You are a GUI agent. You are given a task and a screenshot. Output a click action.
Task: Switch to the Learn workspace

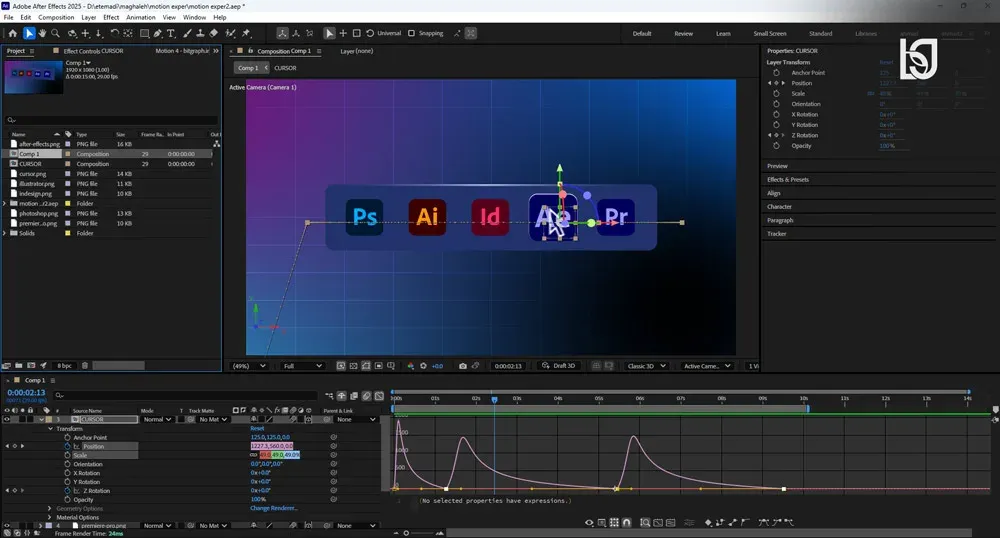[723, 34]
